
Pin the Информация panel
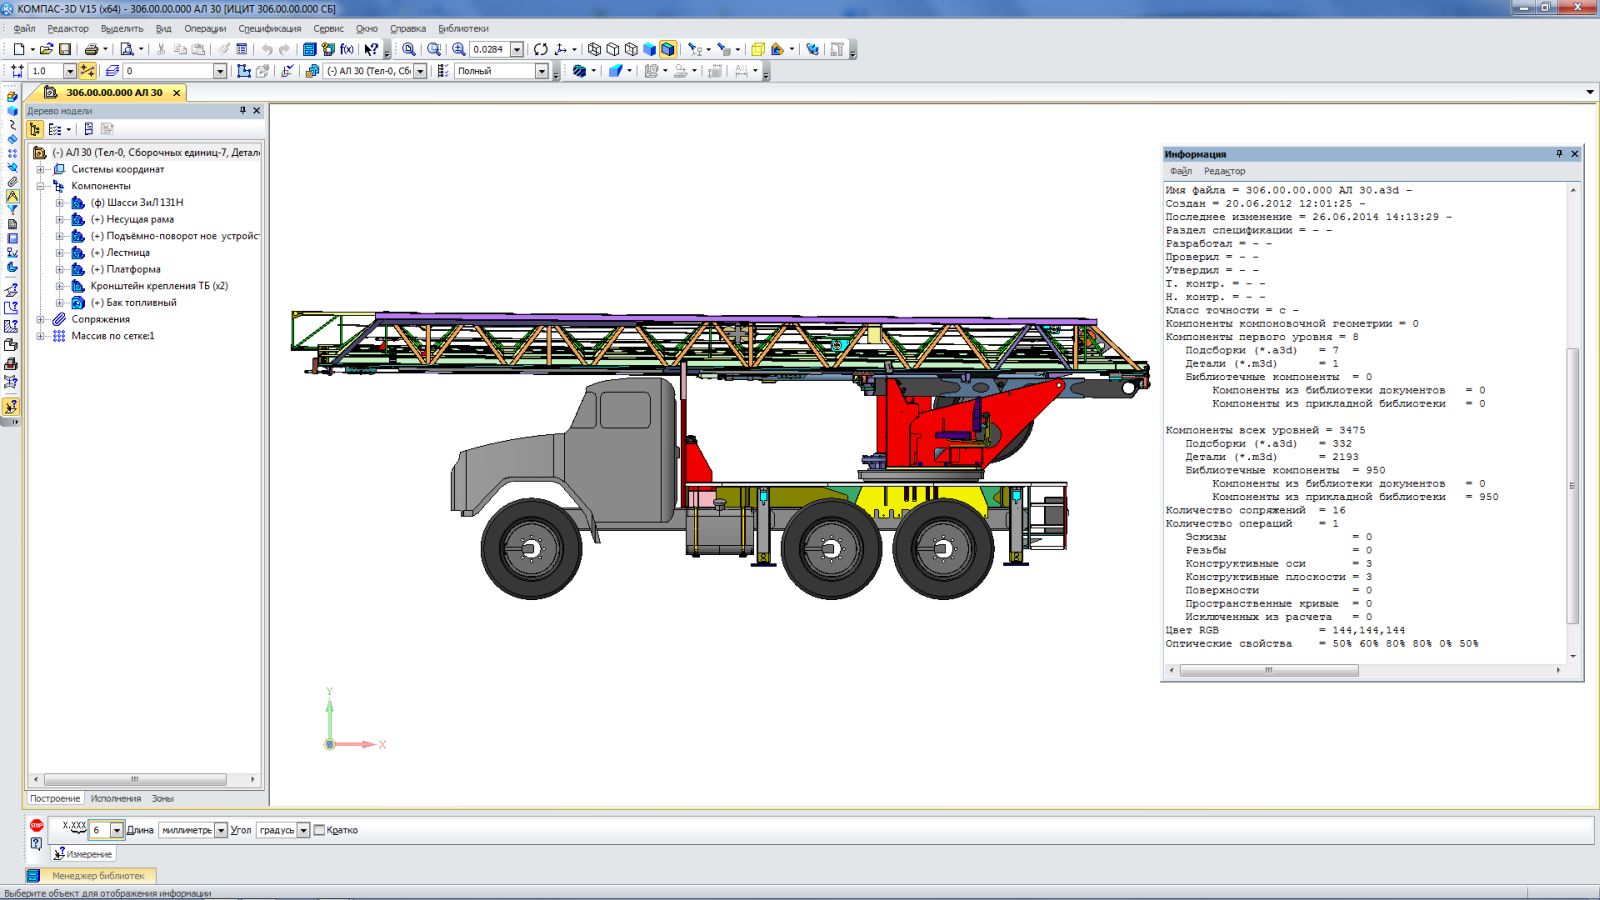tap(1559, 154)
